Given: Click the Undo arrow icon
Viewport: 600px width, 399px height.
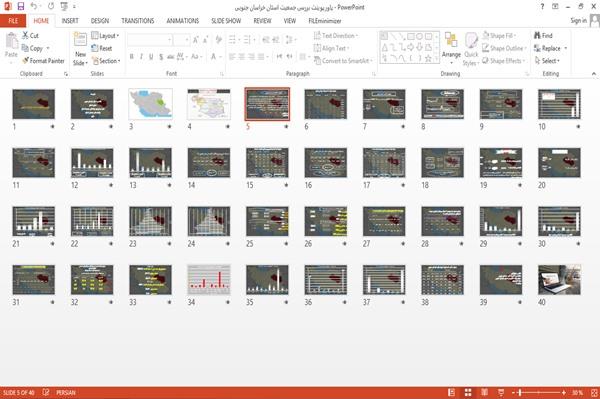Looking at the screenshot, I should [34, 6].
